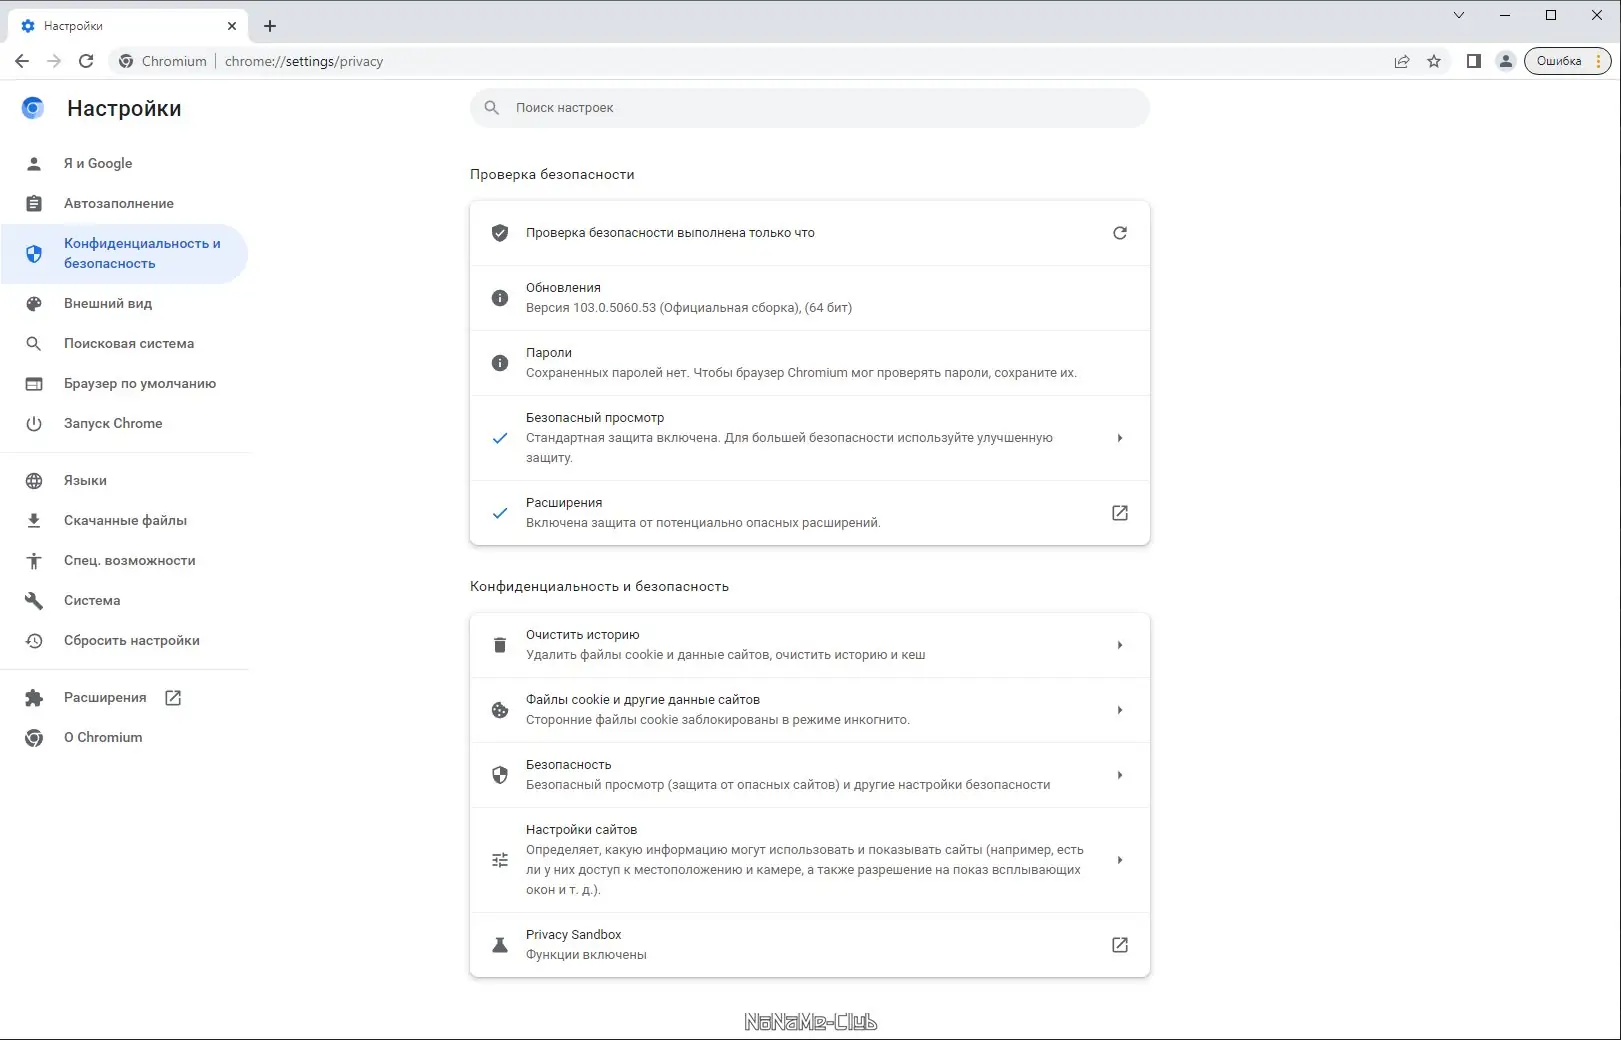
Task: Open the Расширения link in the sidebar
Action: [x=105, y=697]
